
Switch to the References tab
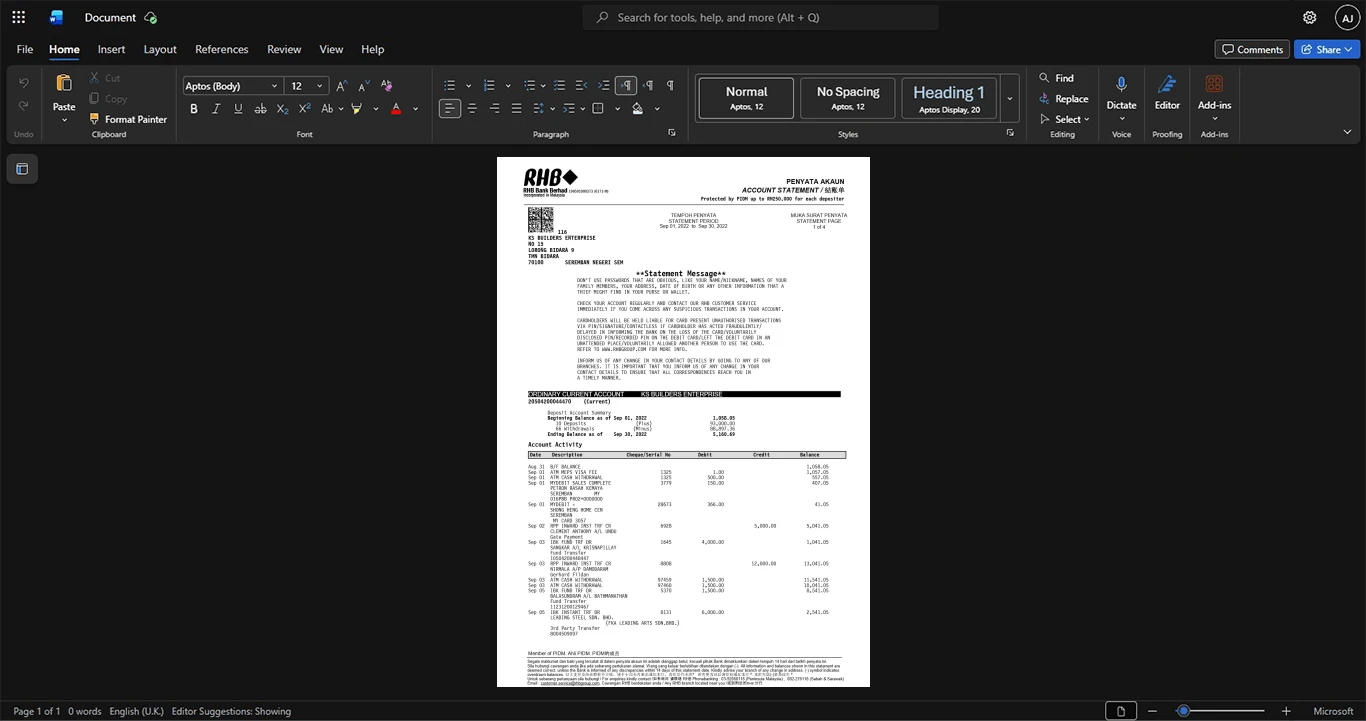[222, 49]
